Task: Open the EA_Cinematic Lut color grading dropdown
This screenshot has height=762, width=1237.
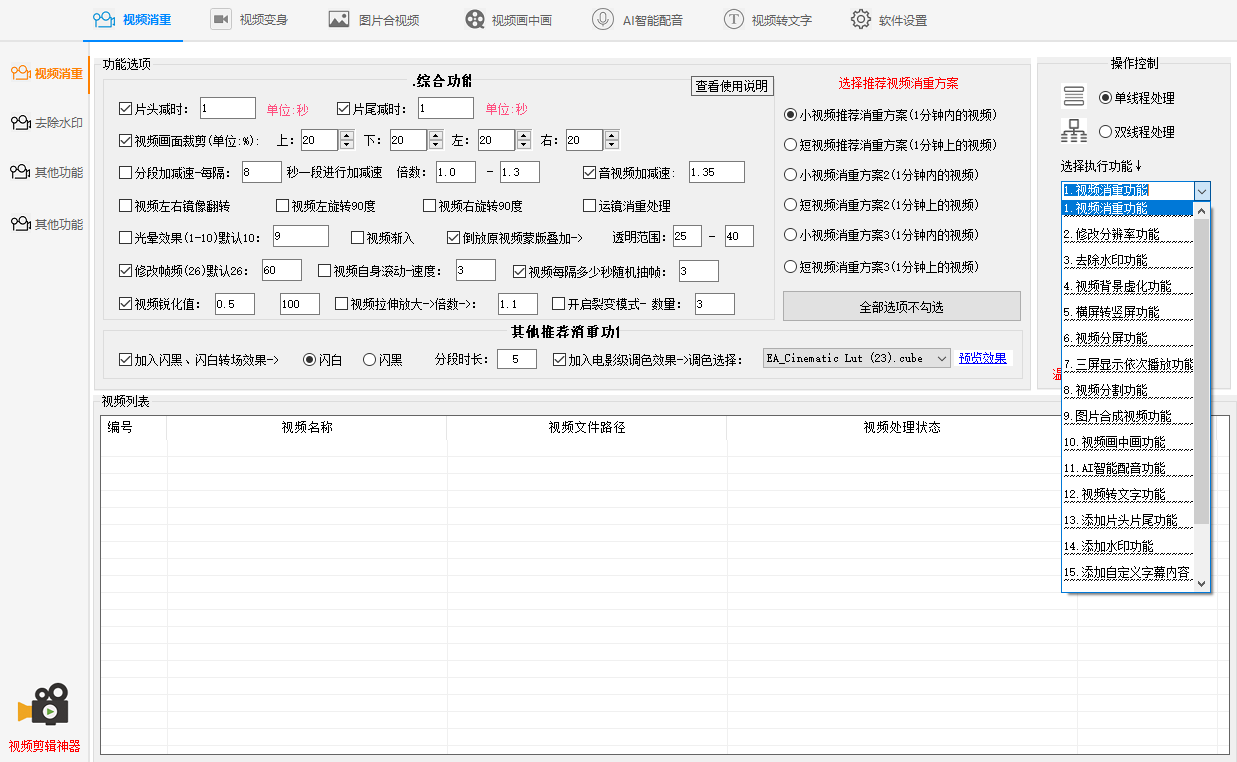Action: (941, 358)
